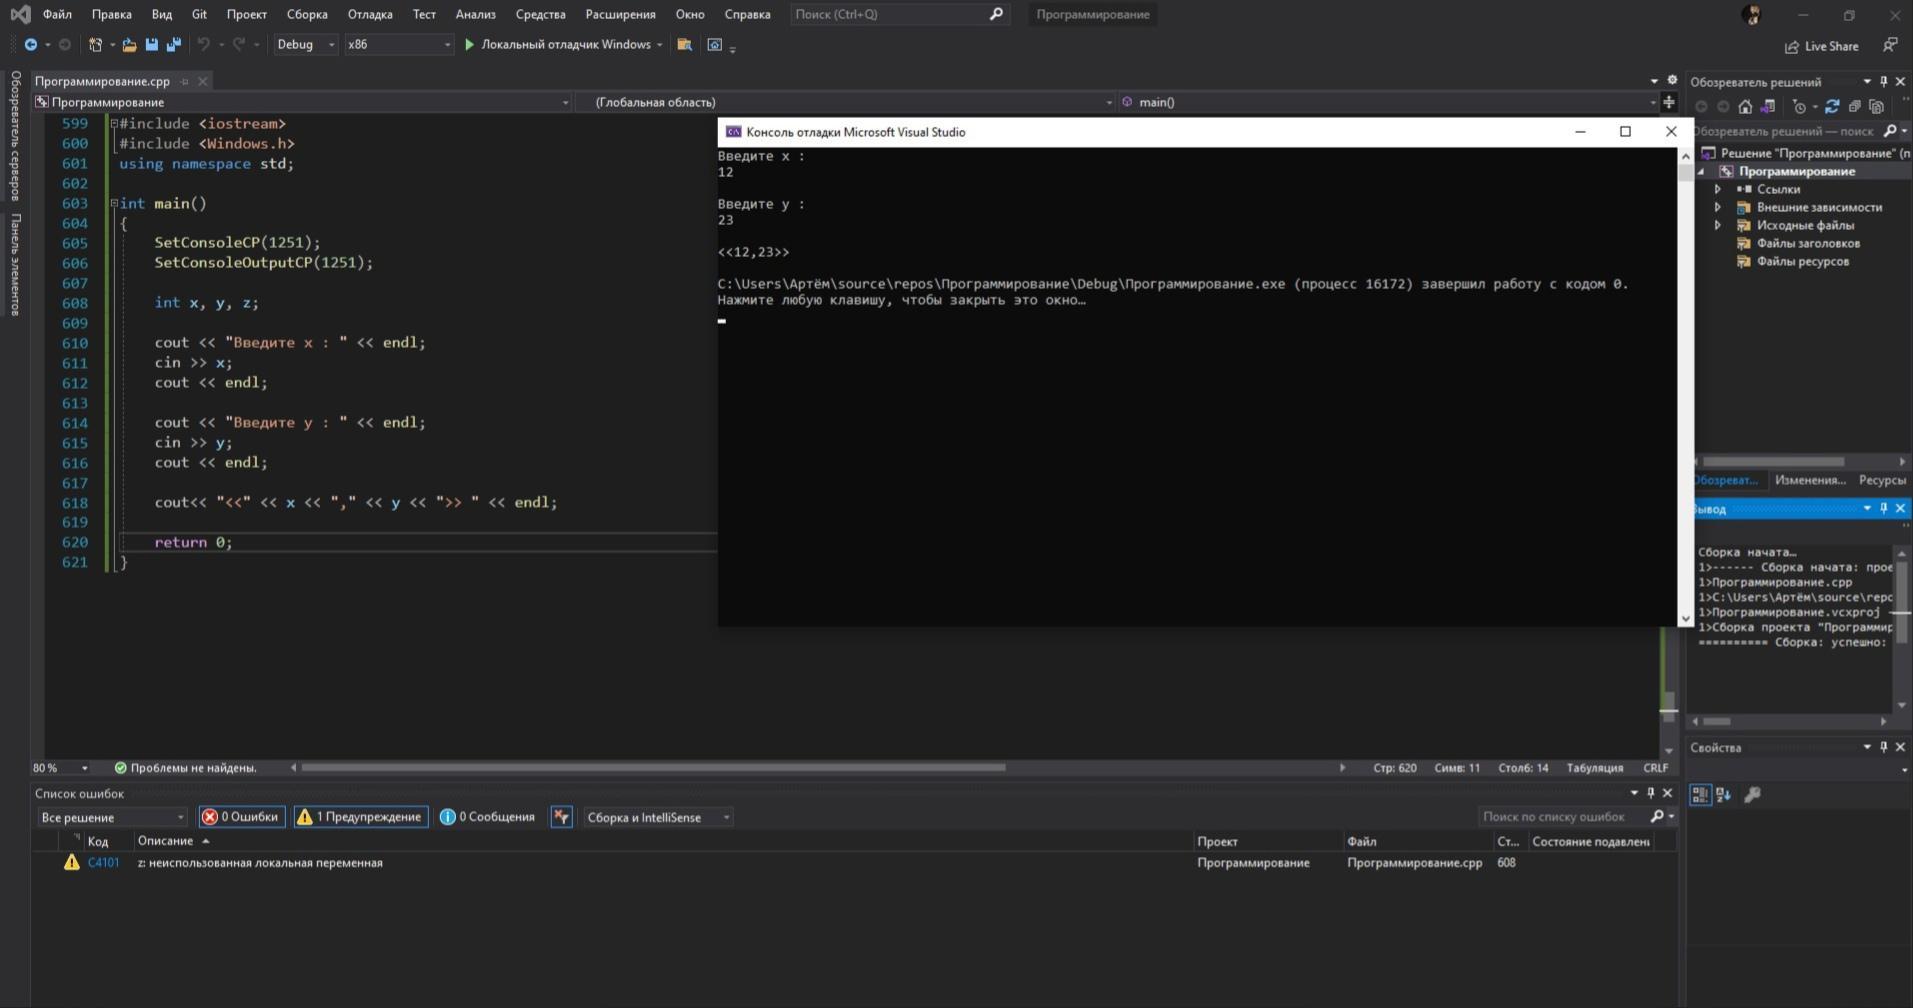1913x1008 pixels.
Task: Click the Navigate Backward arrow icon
Action: click(x=30, y=45)
